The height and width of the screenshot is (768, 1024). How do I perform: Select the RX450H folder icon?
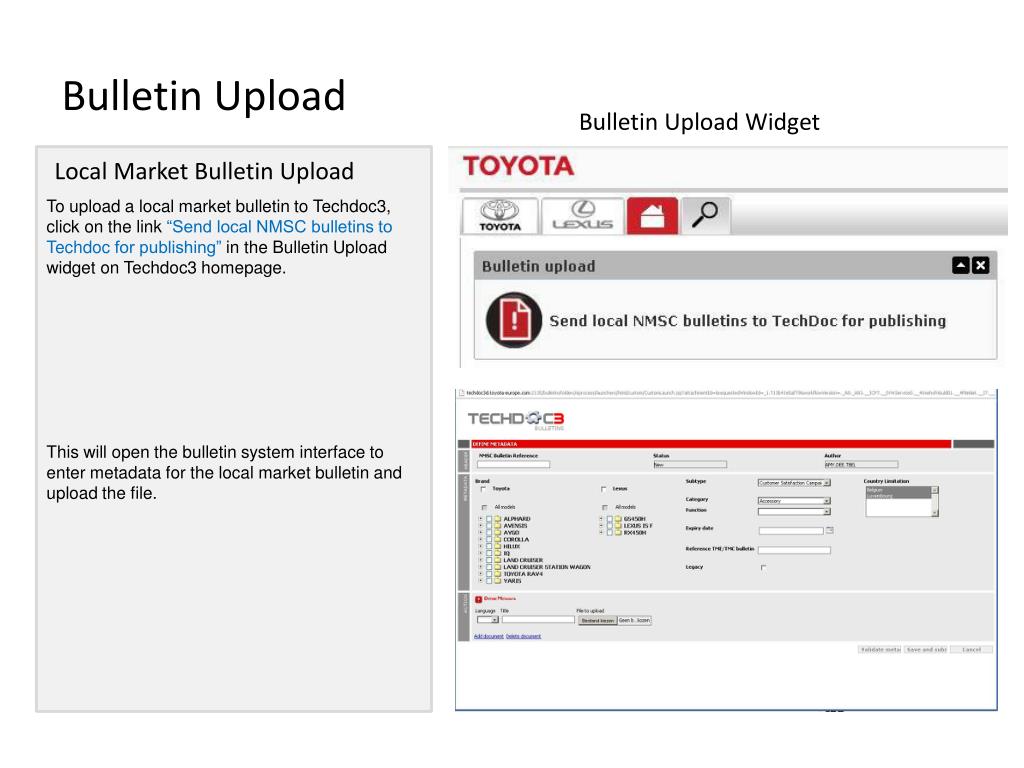coord(618,532)
